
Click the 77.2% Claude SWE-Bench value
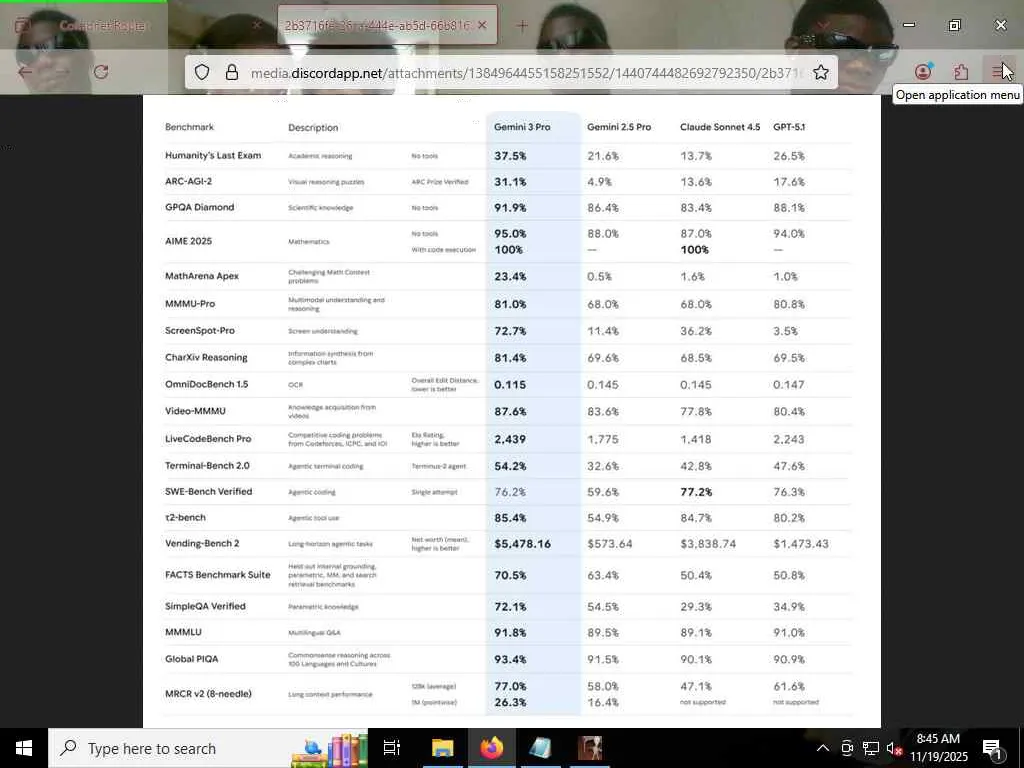click(696, 492)
